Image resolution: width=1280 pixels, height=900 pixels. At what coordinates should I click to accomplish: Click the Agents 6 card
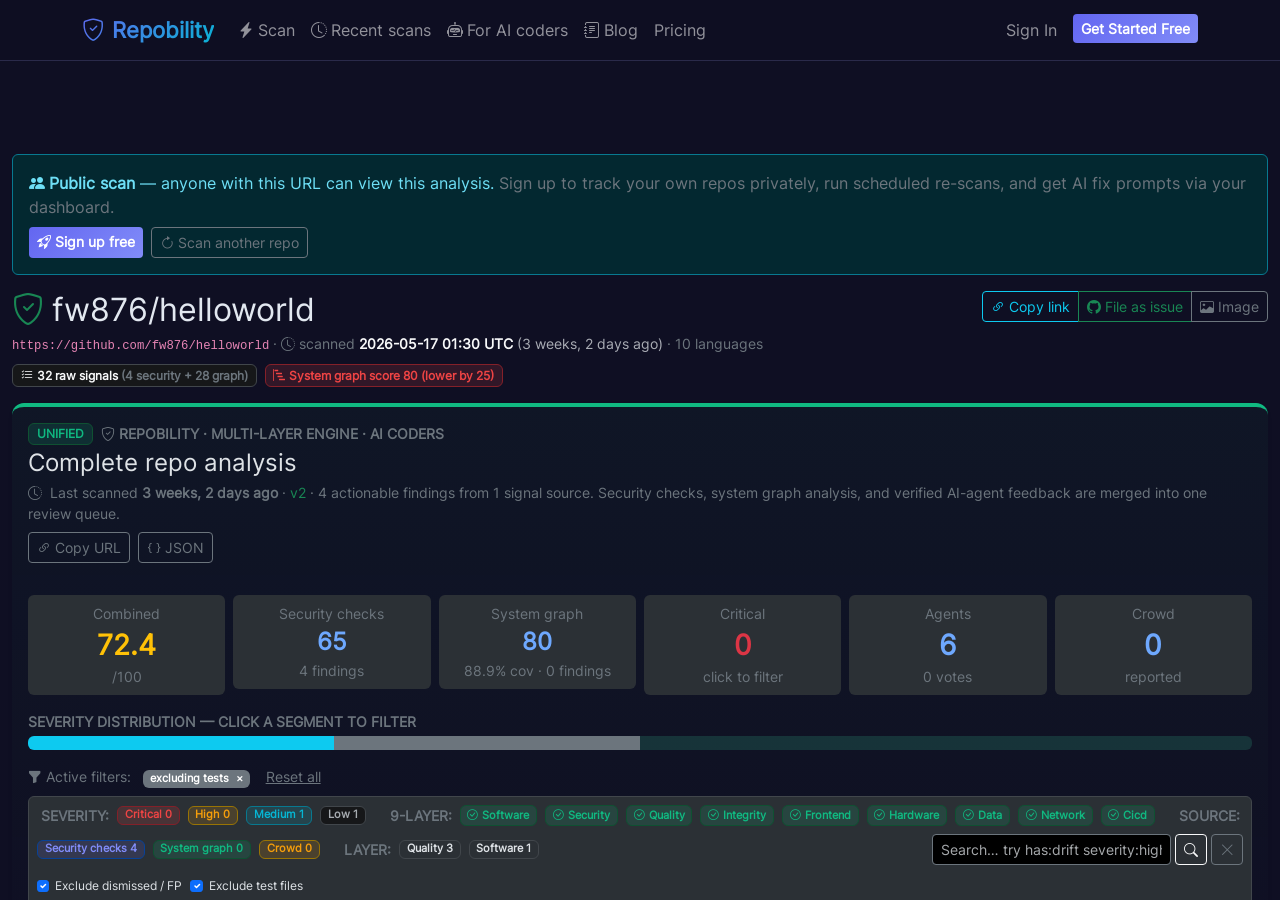click(x=948, y=645)
